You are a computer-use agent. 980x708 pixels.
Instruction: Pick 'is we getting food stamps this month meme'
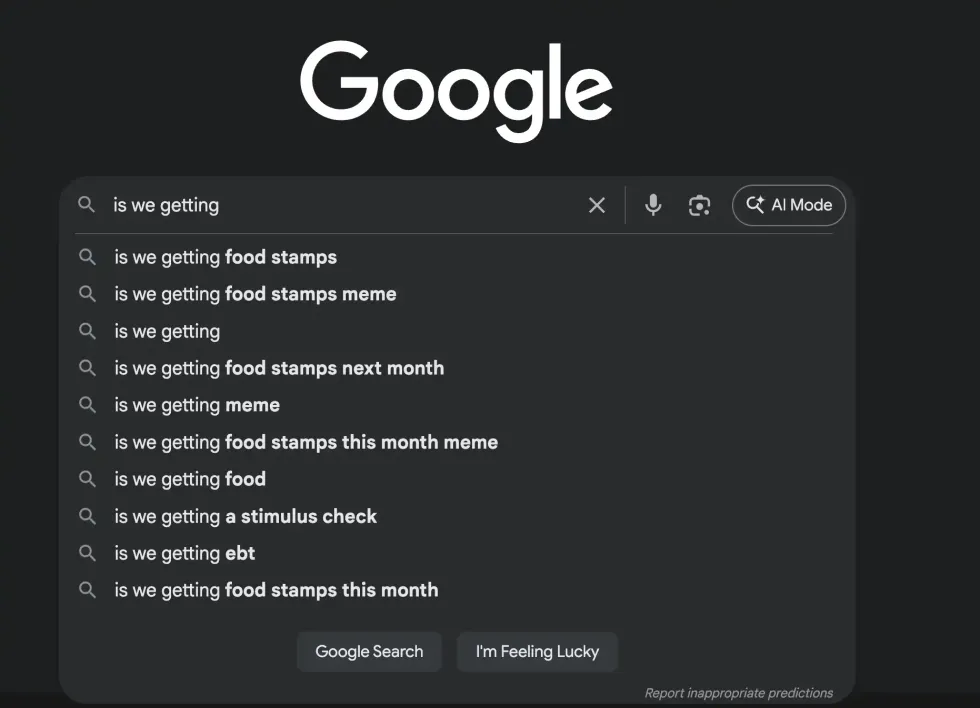coord(306,442)
